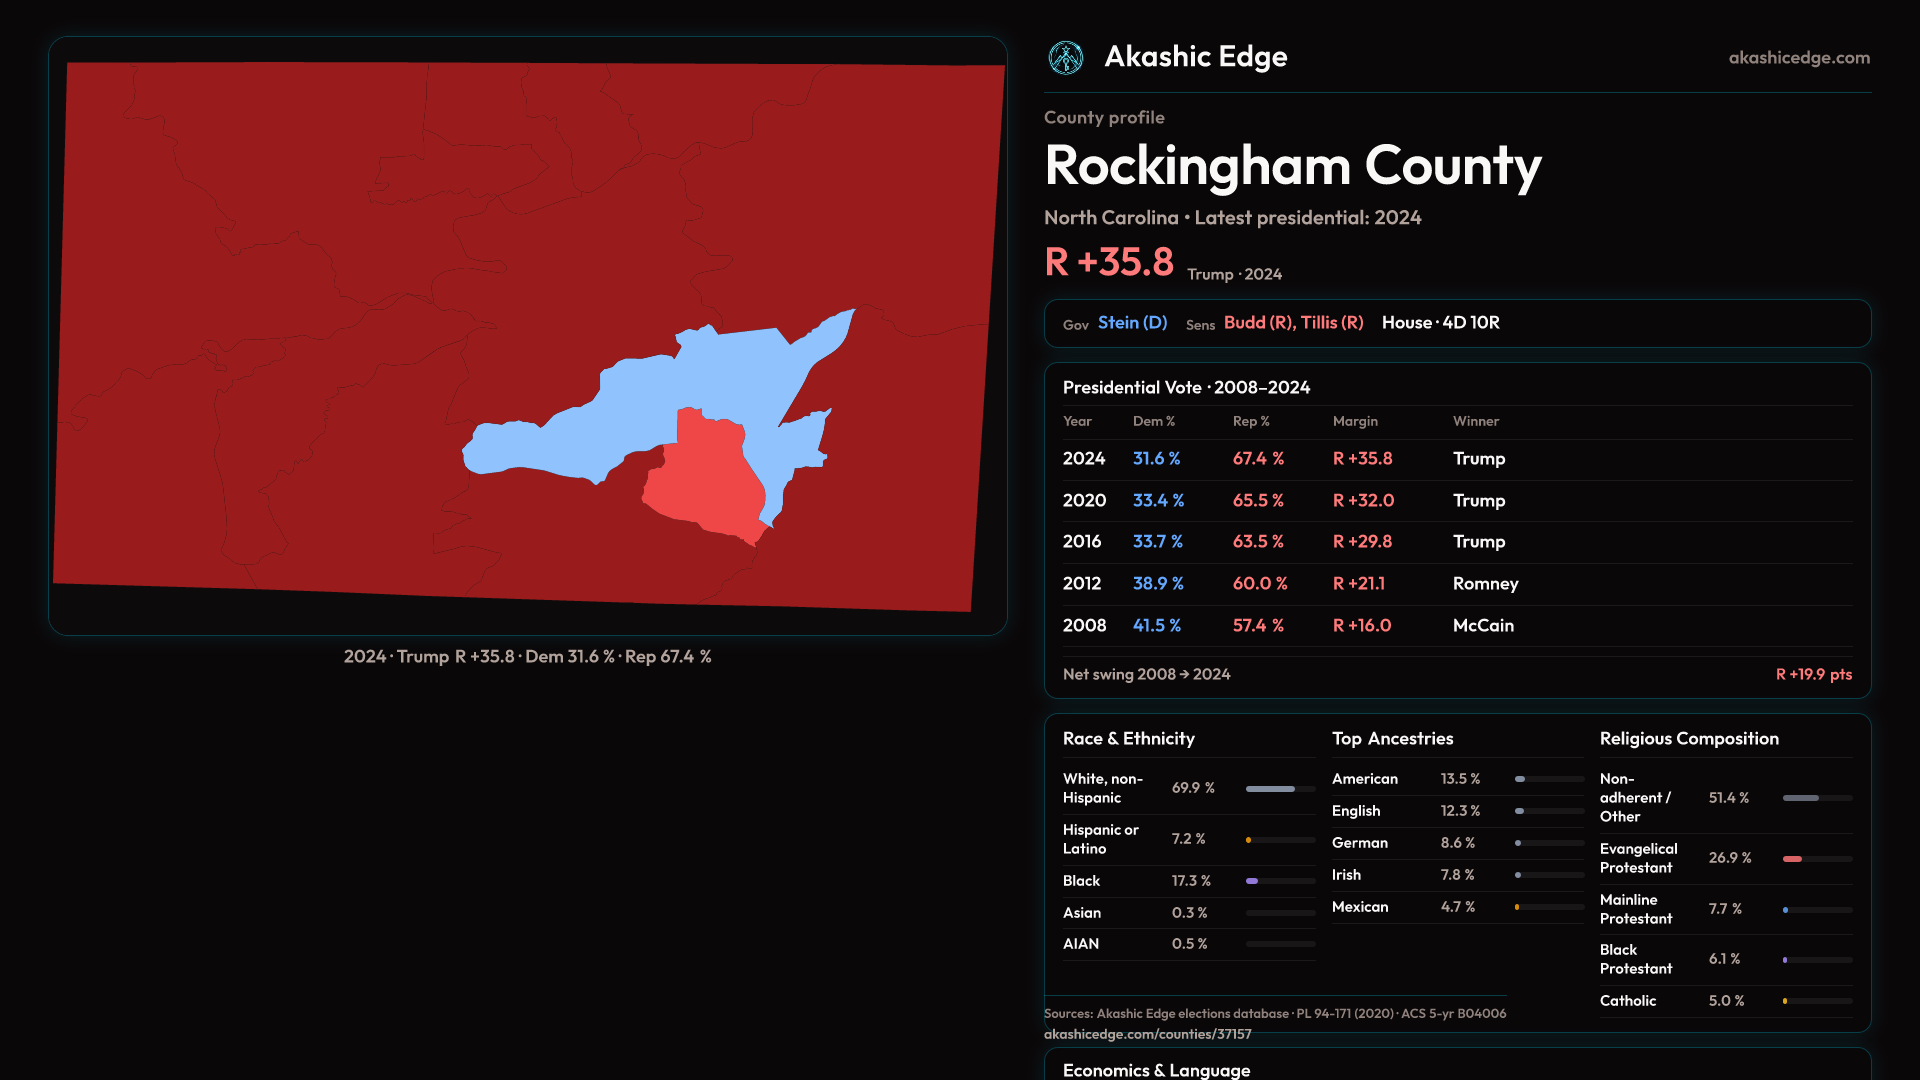Viewport: 1920px width, 1080px height.
Task: Click the Budd (R), Tillis (R) senators label
Action: pos(1293,323)
